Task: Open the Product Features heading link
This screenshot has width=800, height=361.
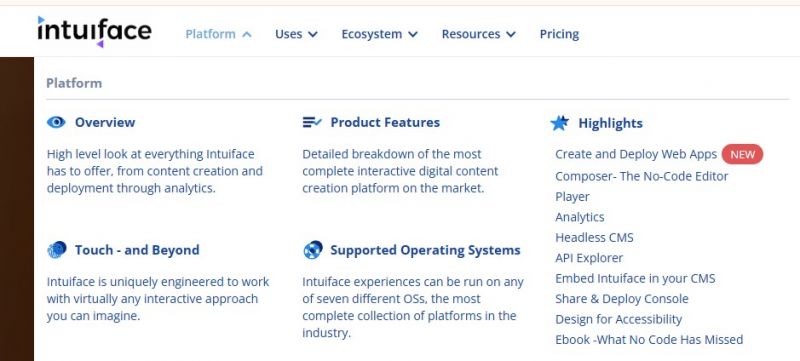Action: (385, 122)
